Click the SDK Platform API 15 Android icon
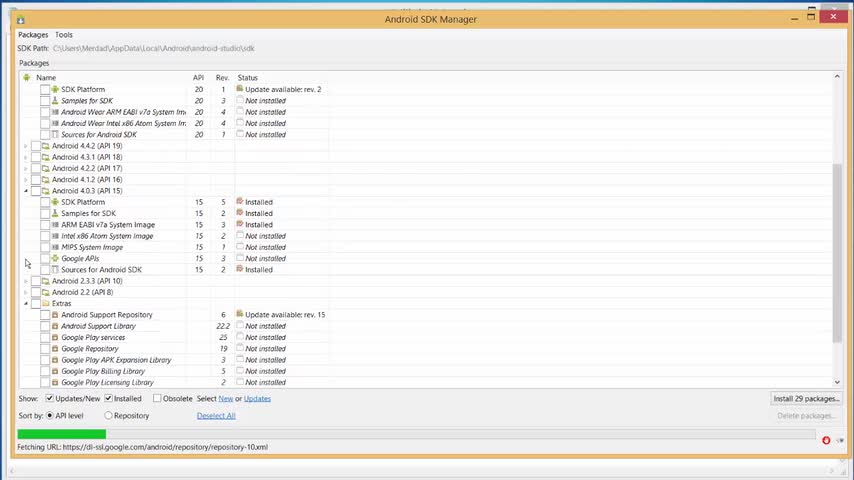This screenshot has width=854, height=480. click(x=55, y=202)
